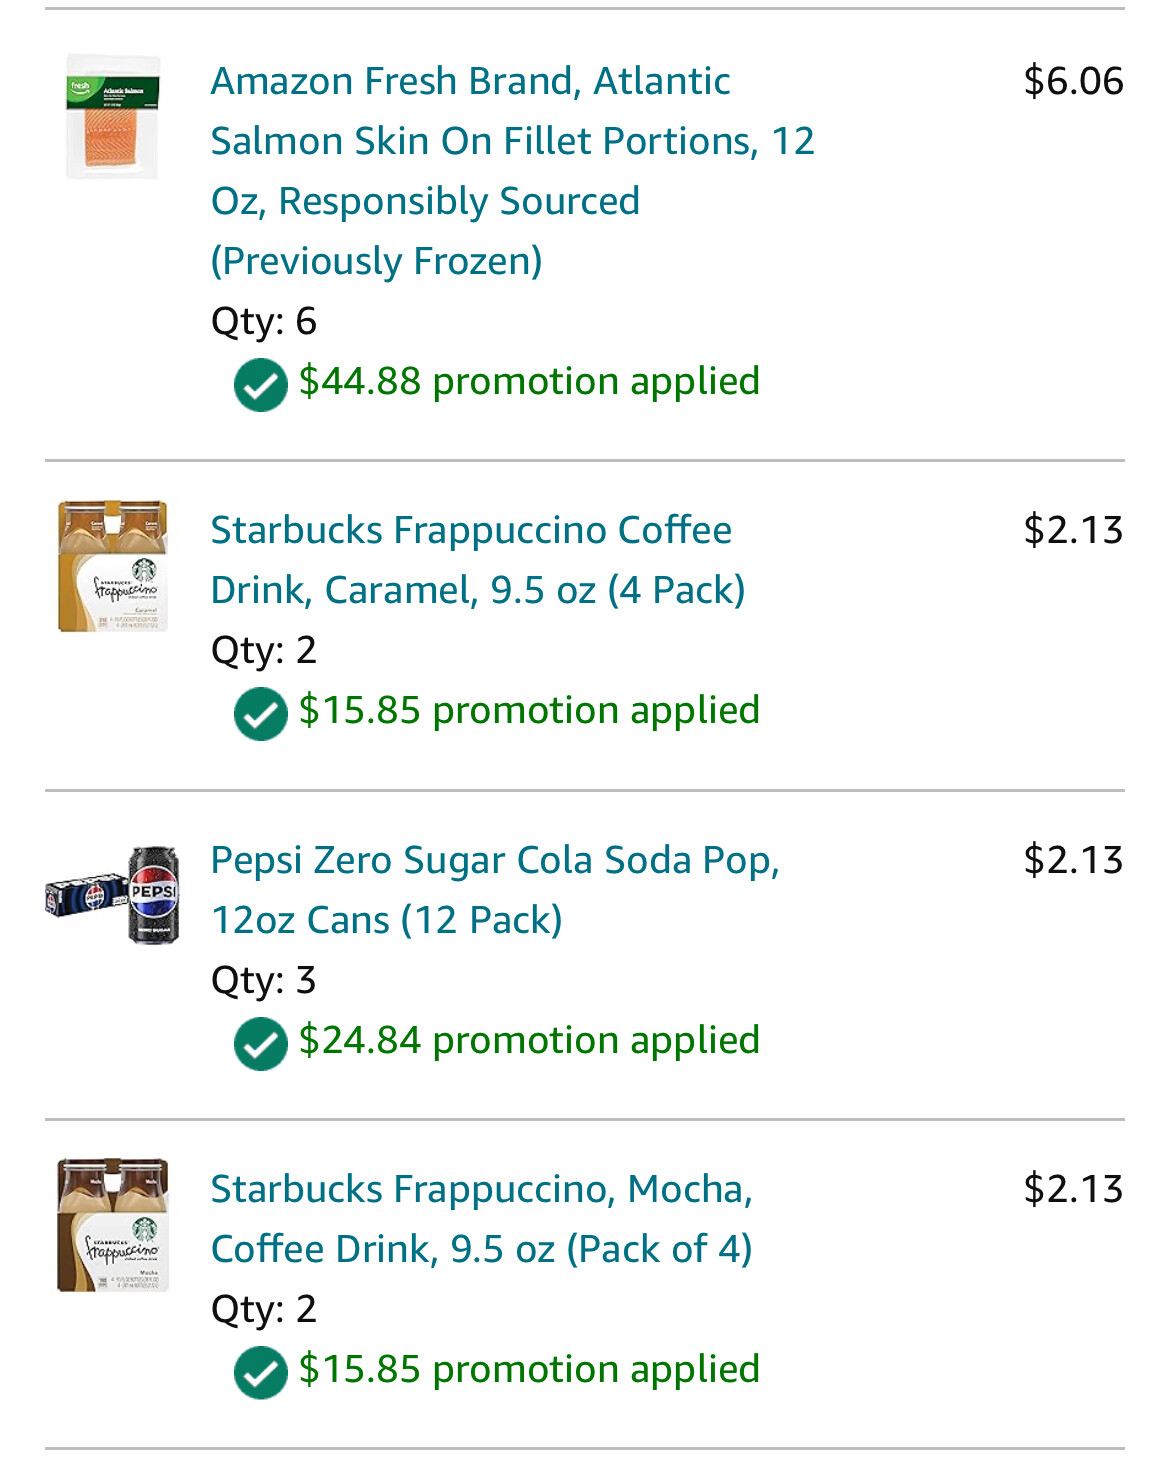The width and height of the screenshot is (1170, 1460).
Task: Open Amazon Fresh Atlantic Salmon Fillet link
Action: point(513,171)
